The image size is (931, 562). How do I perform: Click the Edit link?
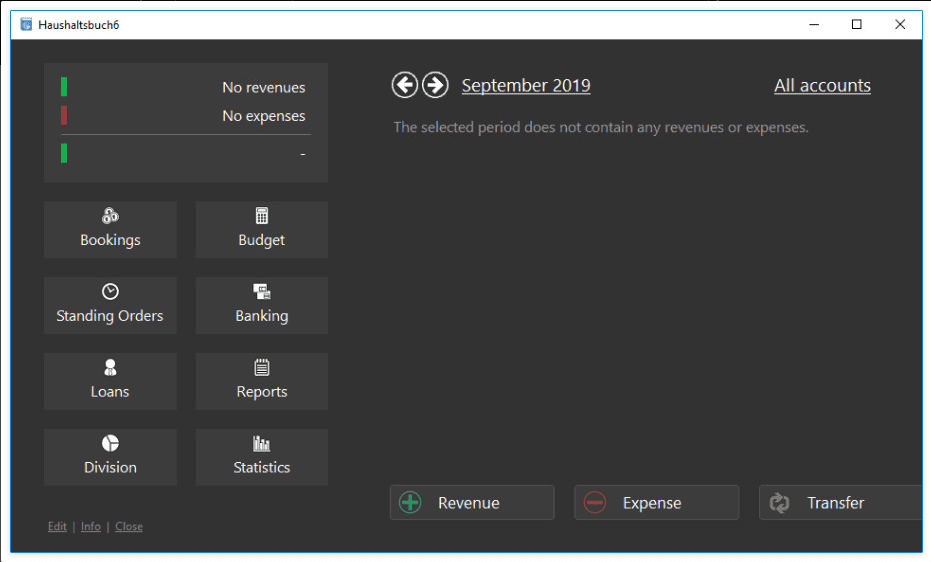57,526
